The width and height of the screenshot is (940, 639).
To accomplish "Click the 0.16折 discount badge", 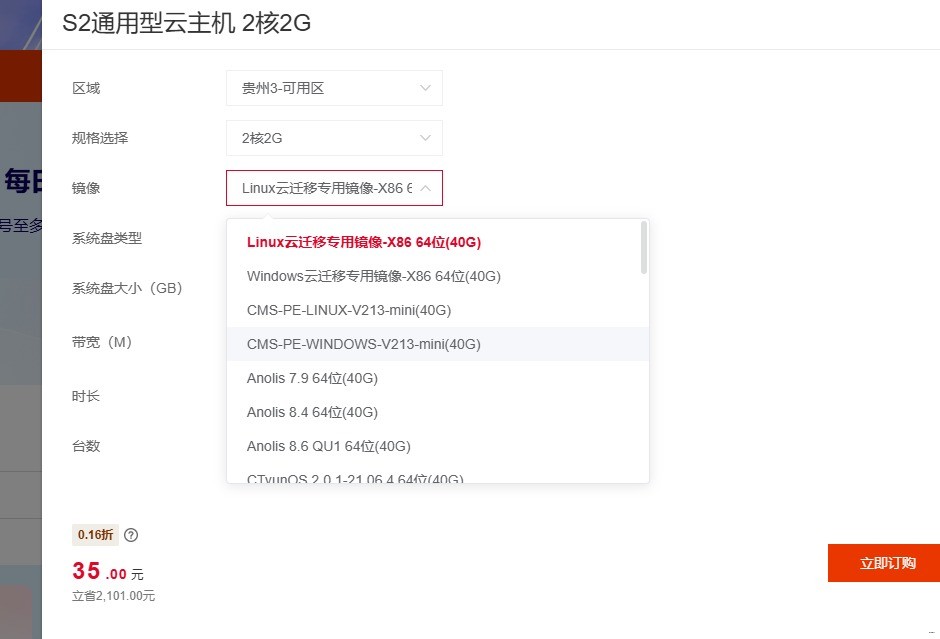I will [95, 535].
